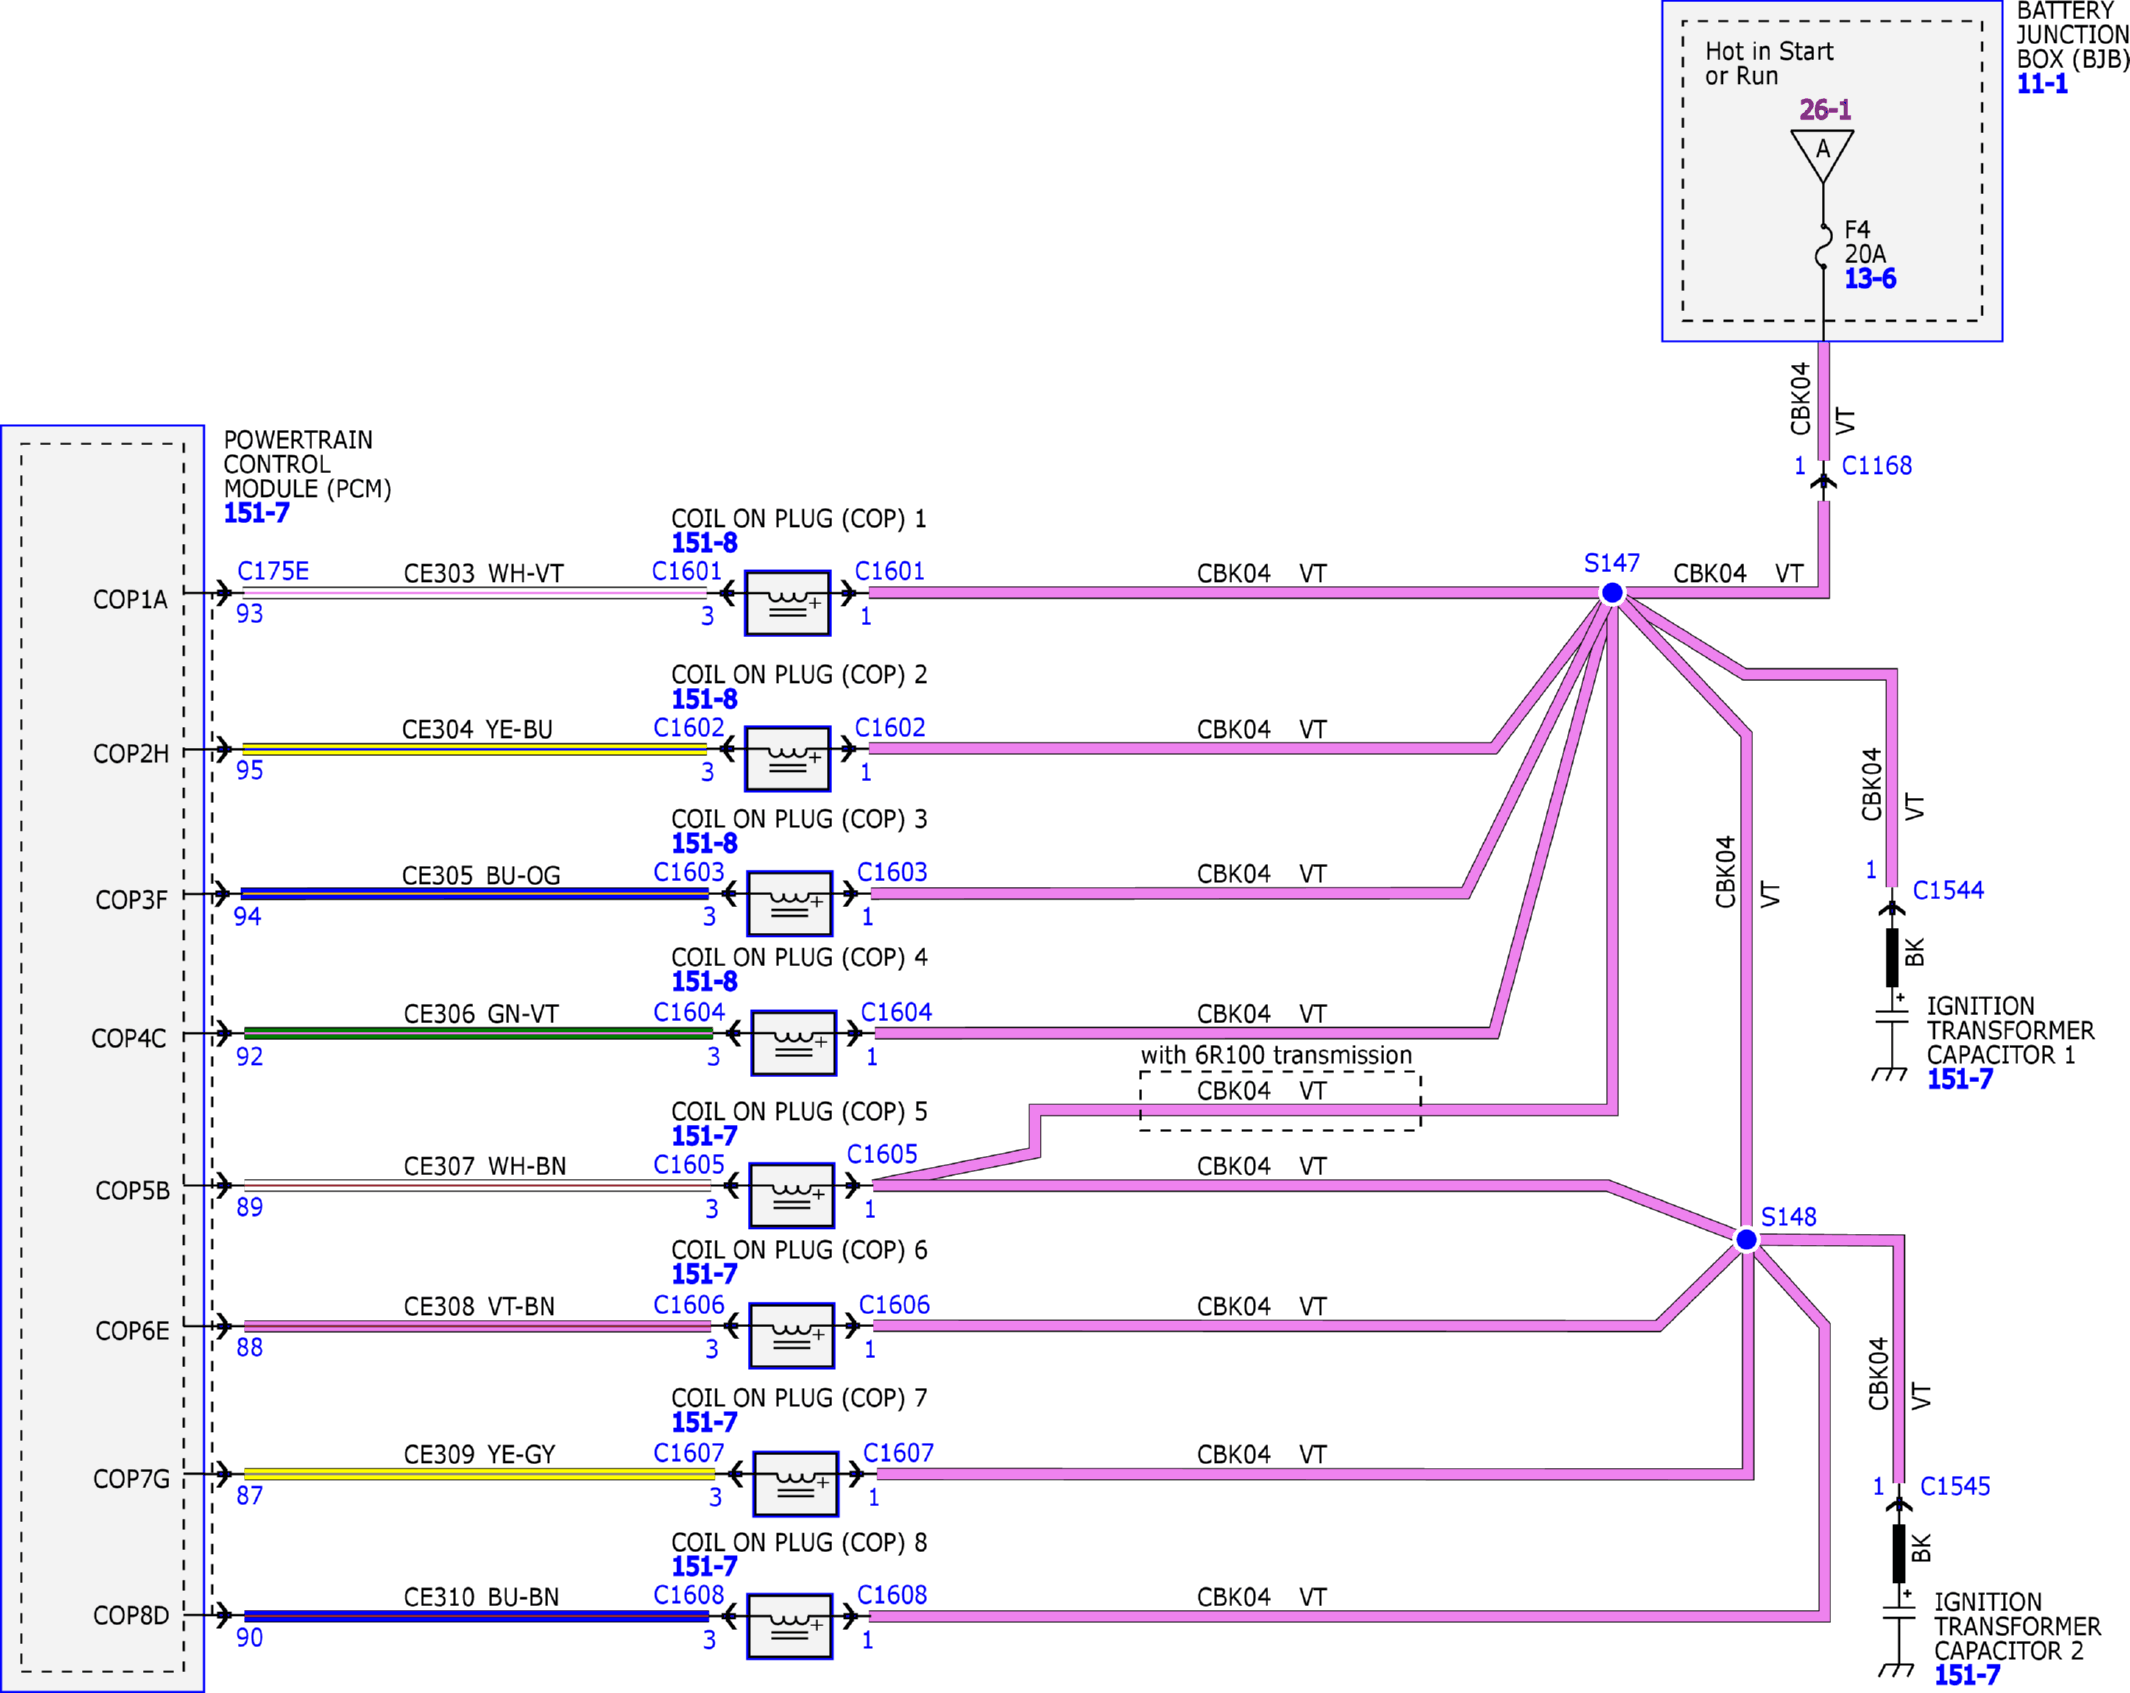Click the C1545 connector label
The image size is (2130, 1693).
1955,1486
